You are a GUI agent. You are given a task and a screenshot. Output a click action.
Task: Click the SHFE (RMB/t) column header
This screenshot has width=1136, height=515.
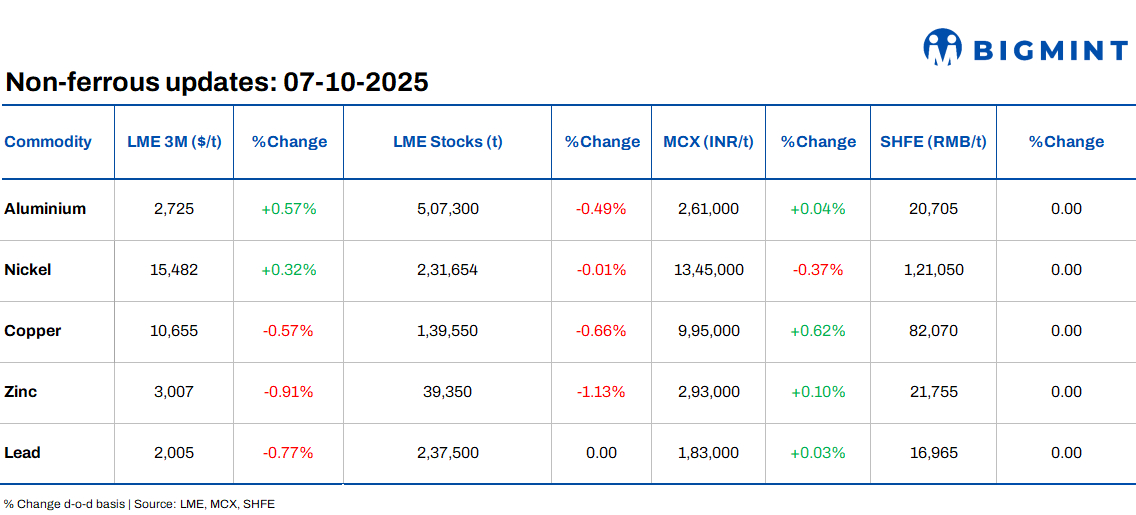(x=933, y=142)
